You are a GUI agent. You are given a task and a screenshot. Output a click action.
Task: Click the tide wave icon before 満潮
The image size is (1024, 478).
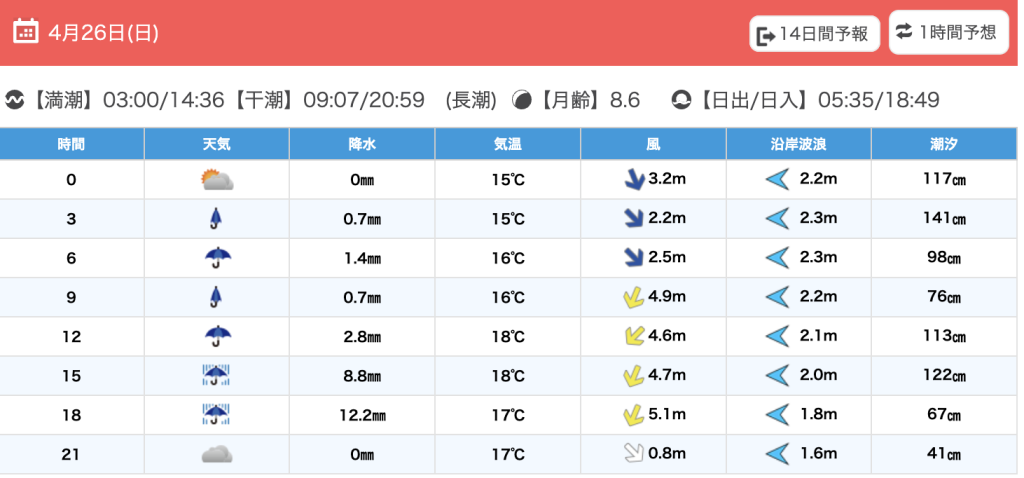15,100
